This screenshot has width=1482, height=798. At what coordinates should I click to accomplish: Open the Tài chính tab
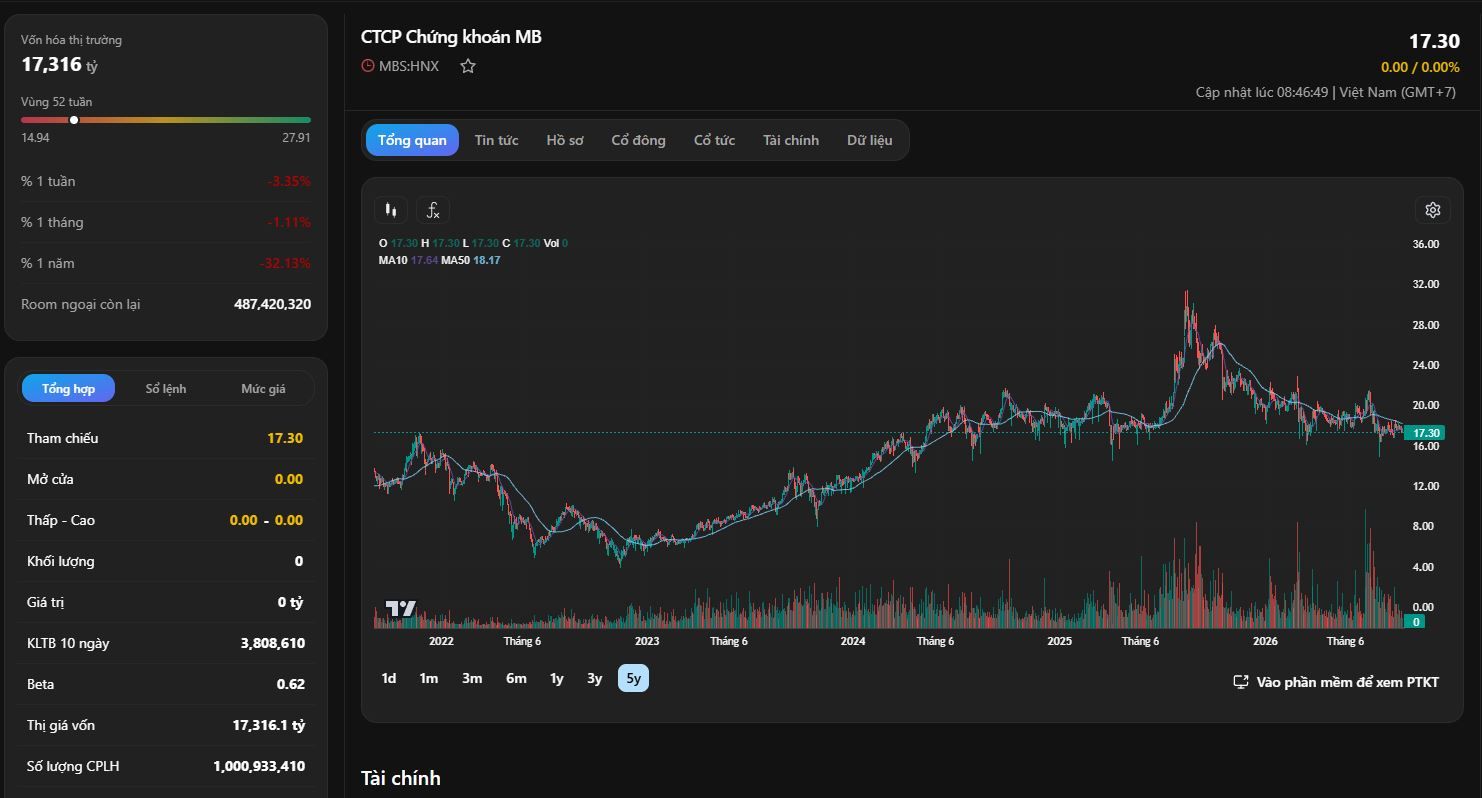791,140
